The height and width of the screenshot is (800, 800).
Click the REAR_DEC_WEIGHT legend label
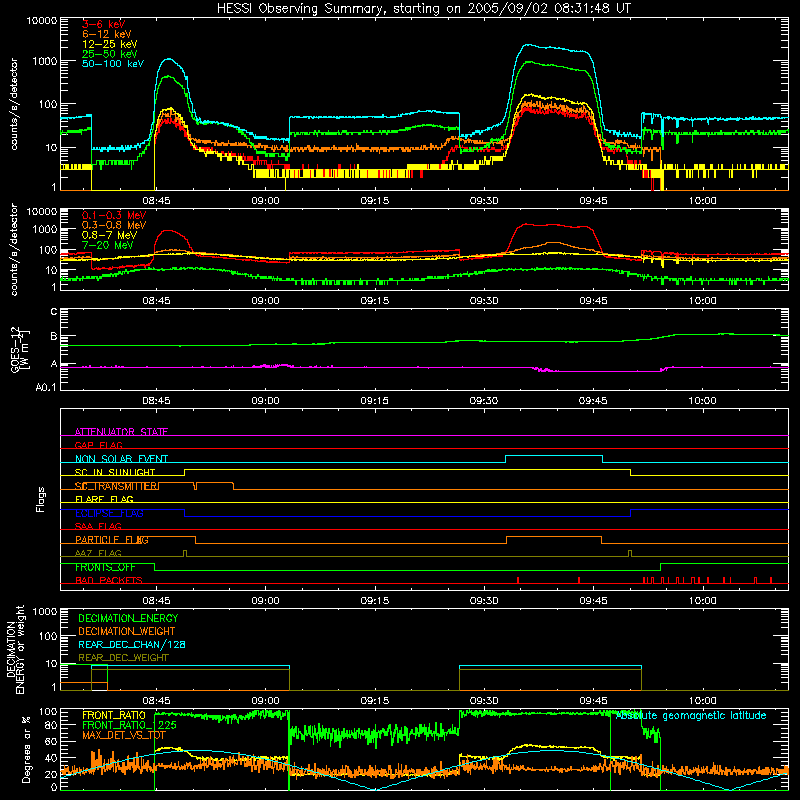[123, 658]
